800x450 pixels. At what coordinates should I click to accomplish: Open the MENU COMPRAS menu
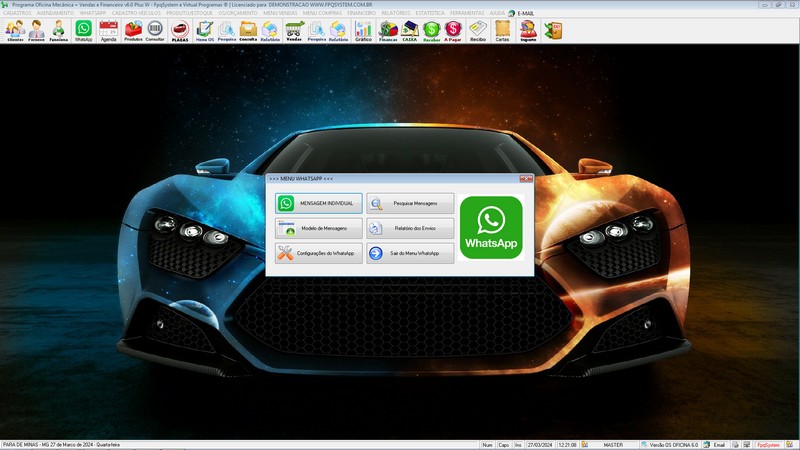click(322, 13)
